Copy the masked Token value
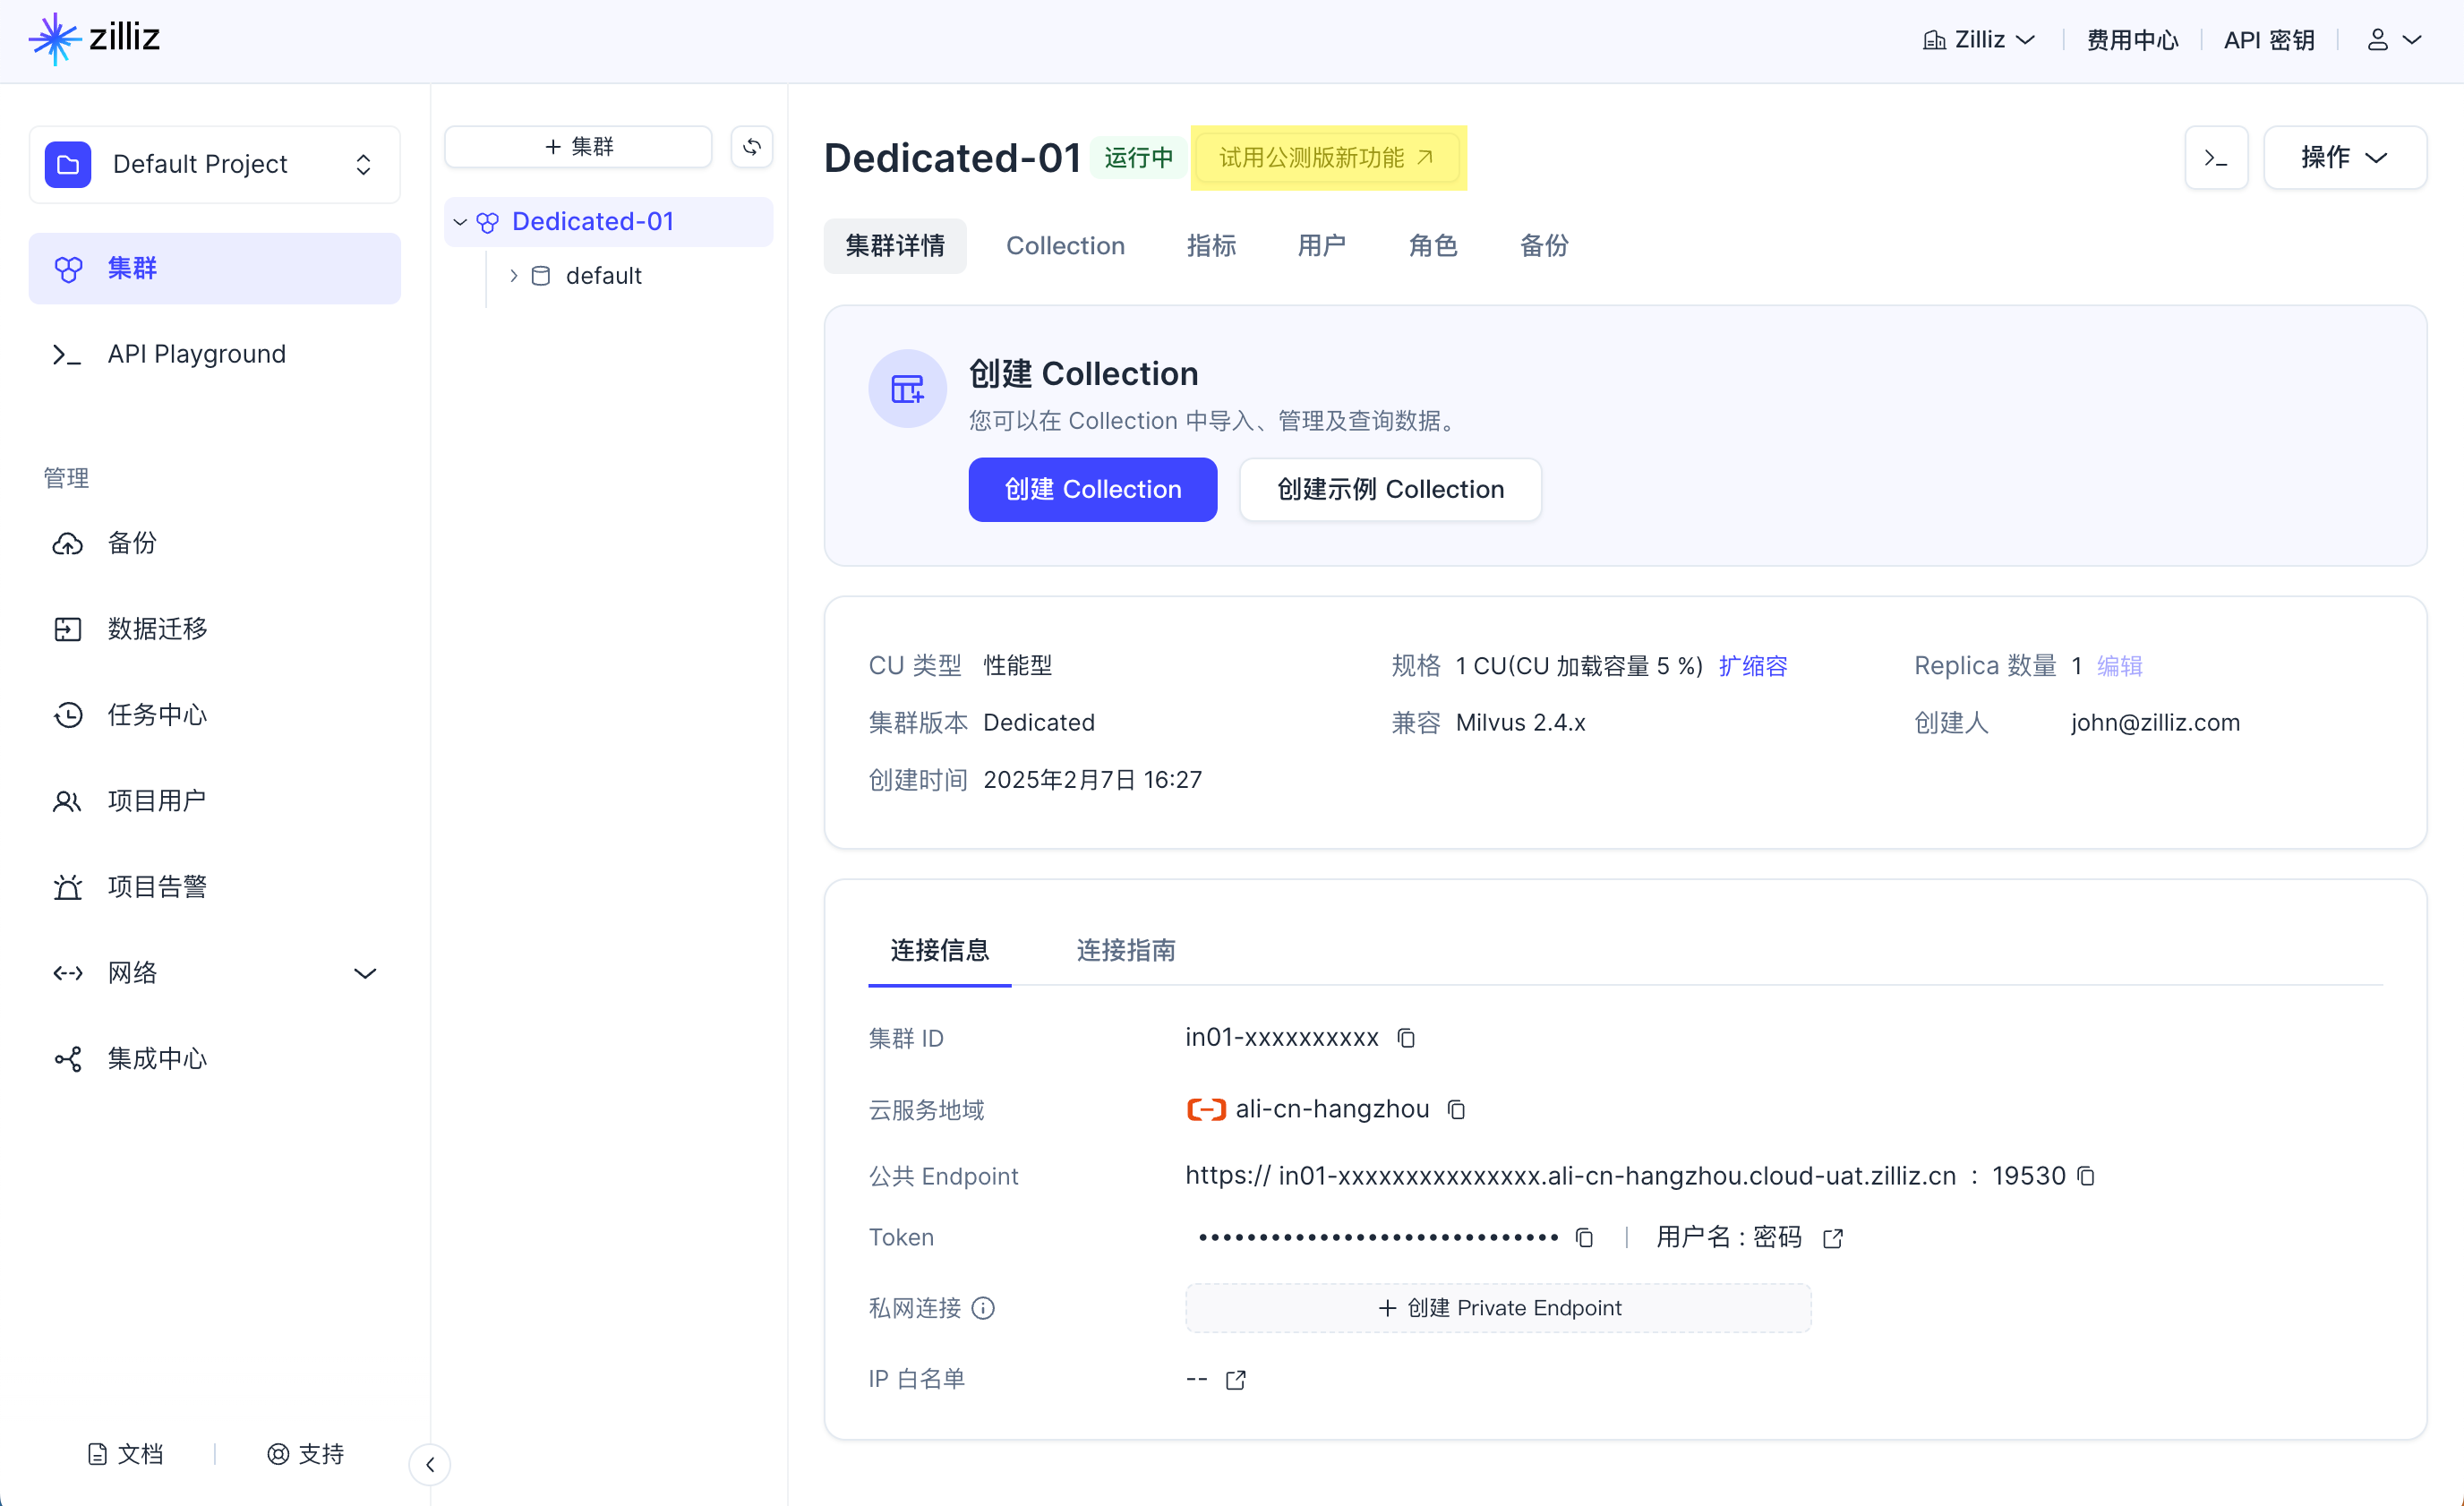The image size is (2464, 1506). (x=1584, y=1238)
